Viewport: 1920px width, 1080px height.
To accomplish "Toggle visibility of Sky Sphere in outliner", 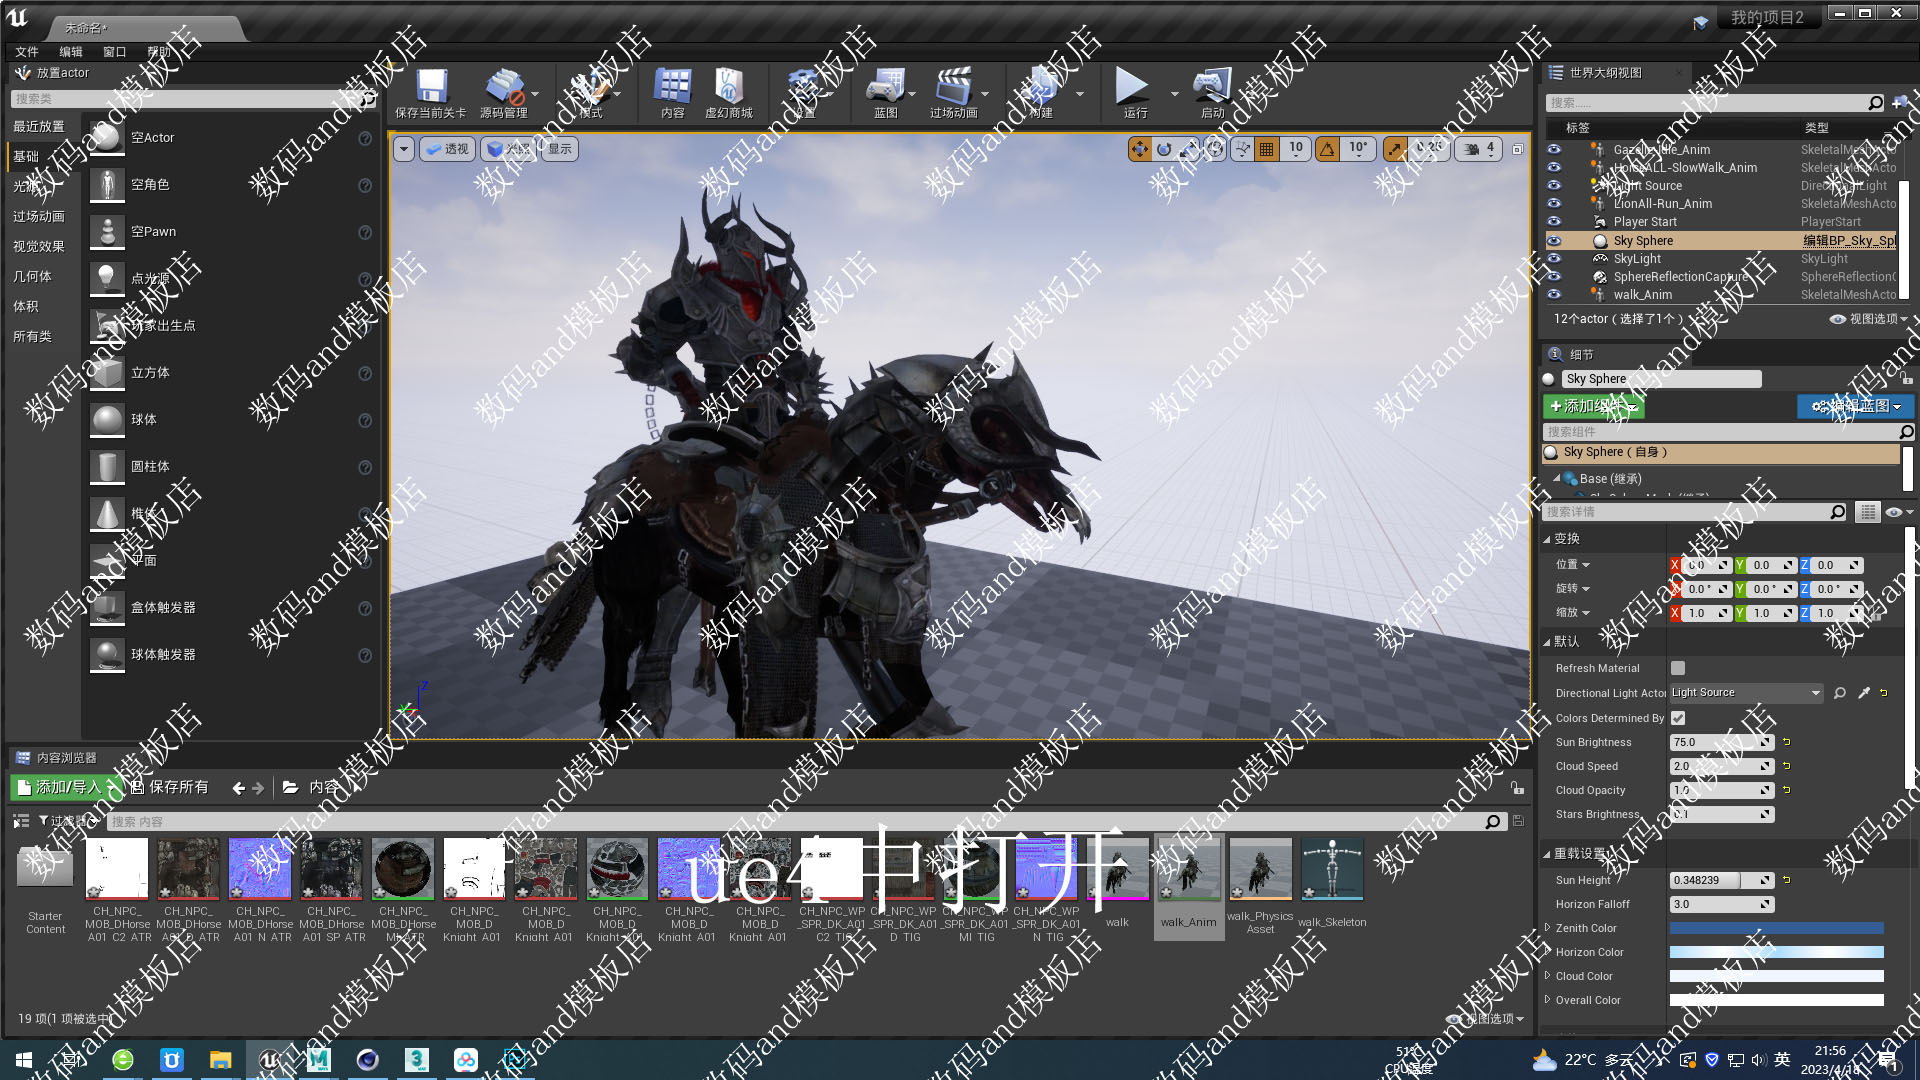I will [x=1554, y=241].
